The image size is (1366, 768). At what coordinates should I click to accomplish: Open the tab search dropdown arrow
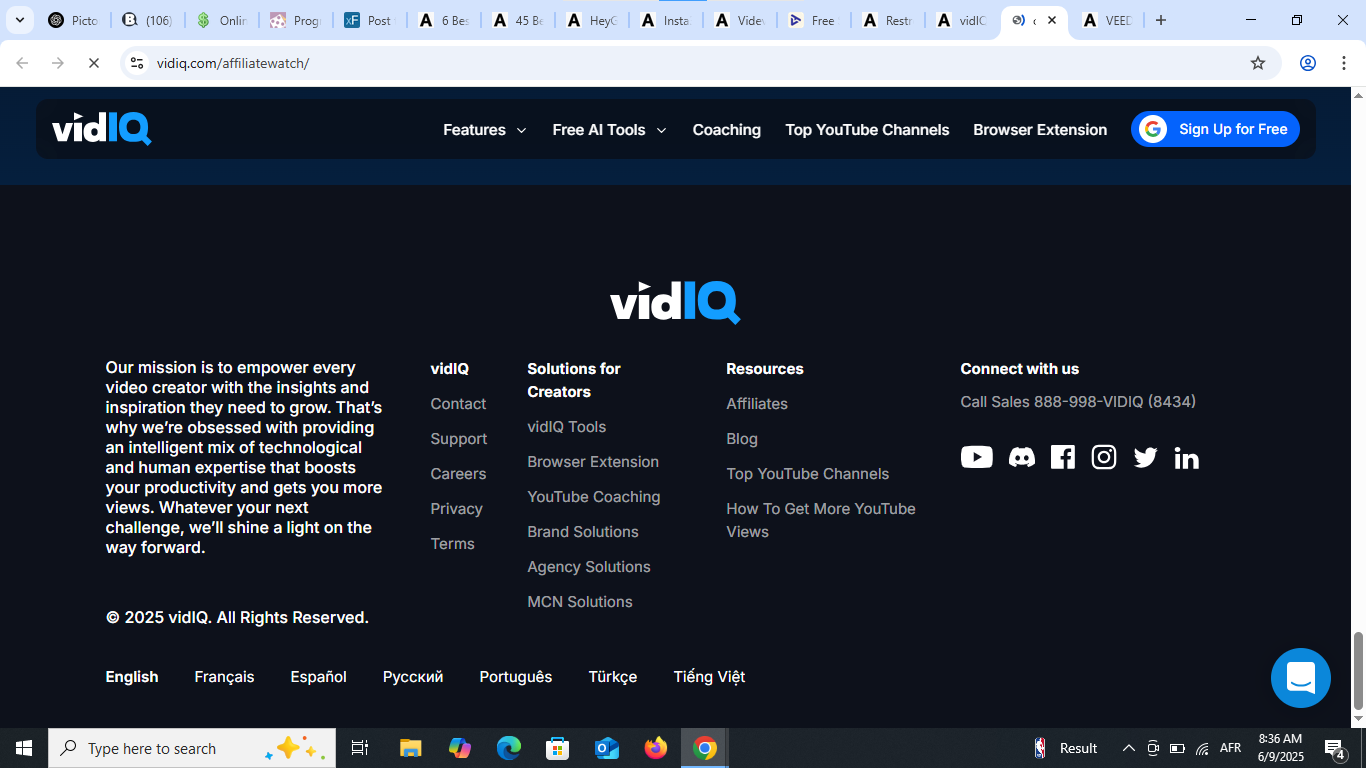click(x=19, y=20)
